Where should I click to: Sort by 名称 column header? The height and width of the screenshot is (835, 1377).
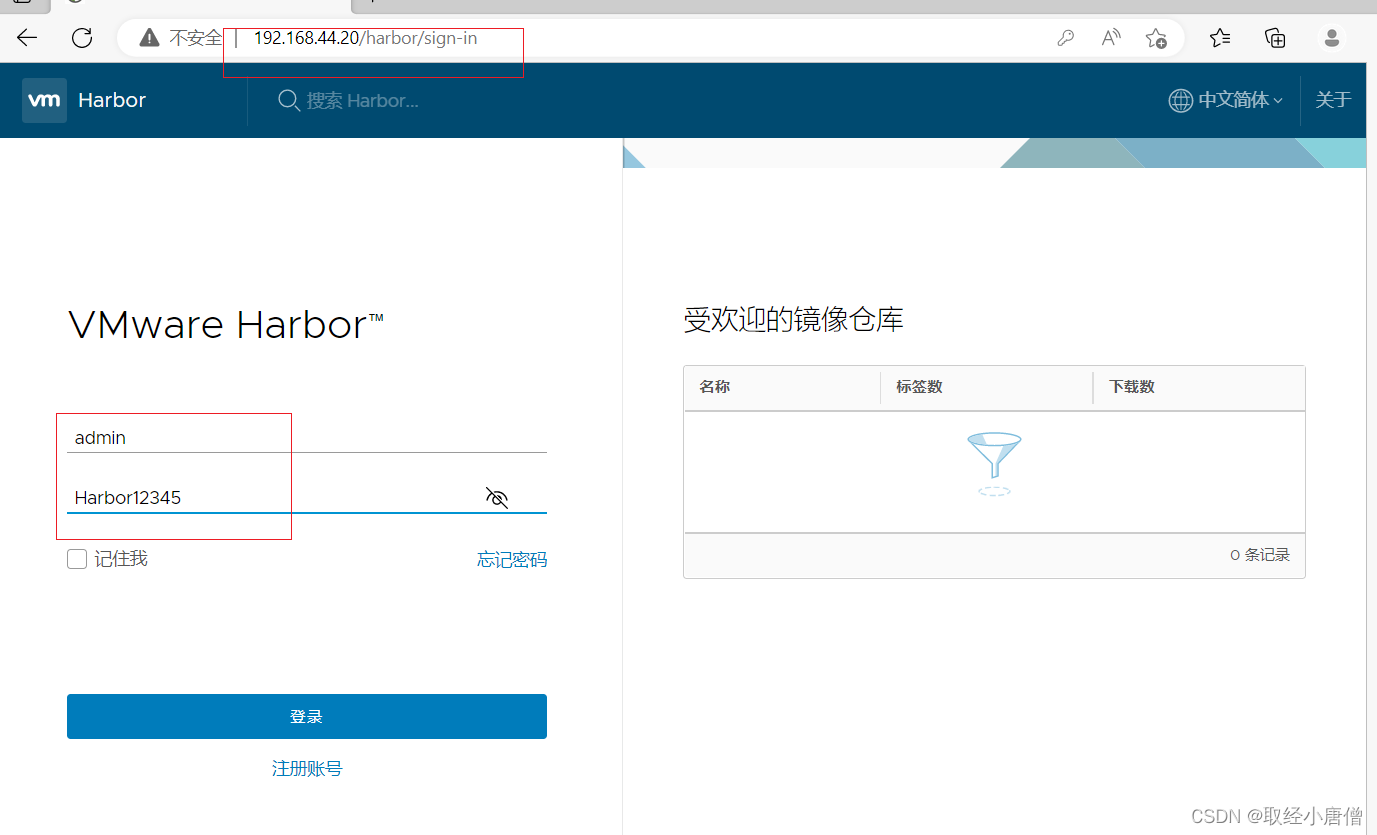click(x=715, y=387)
